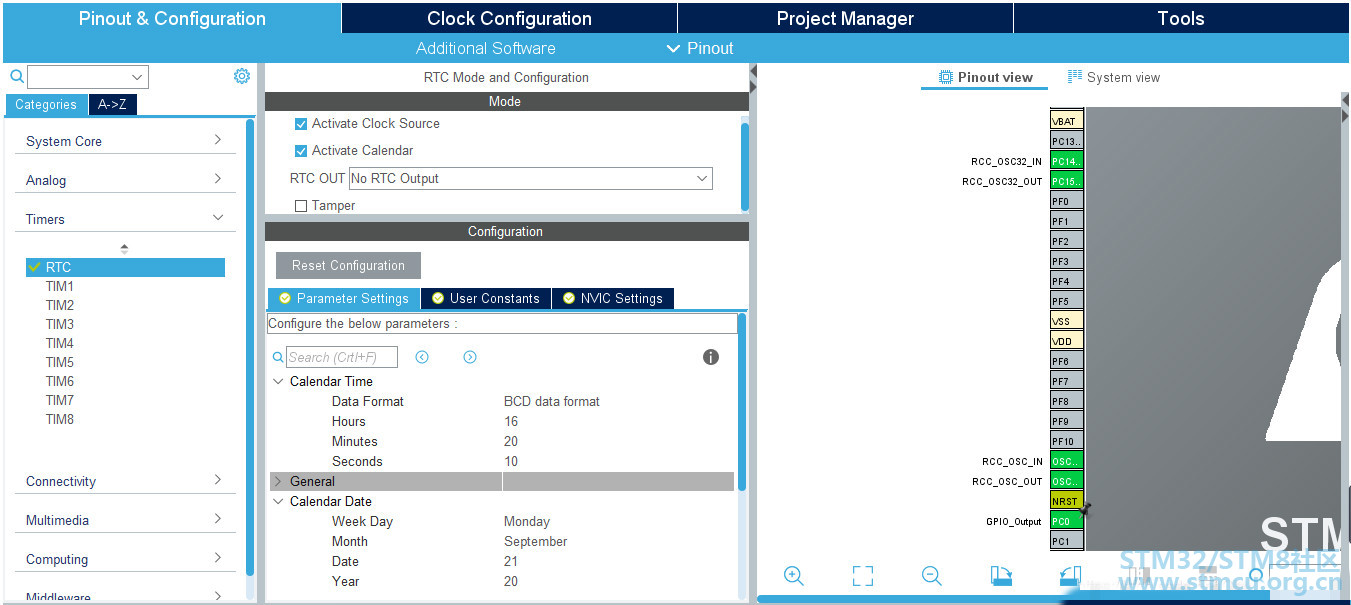Screen dimensions: 1351x605
Task: Open User Constants tab
Action: (x=486, y=298)
